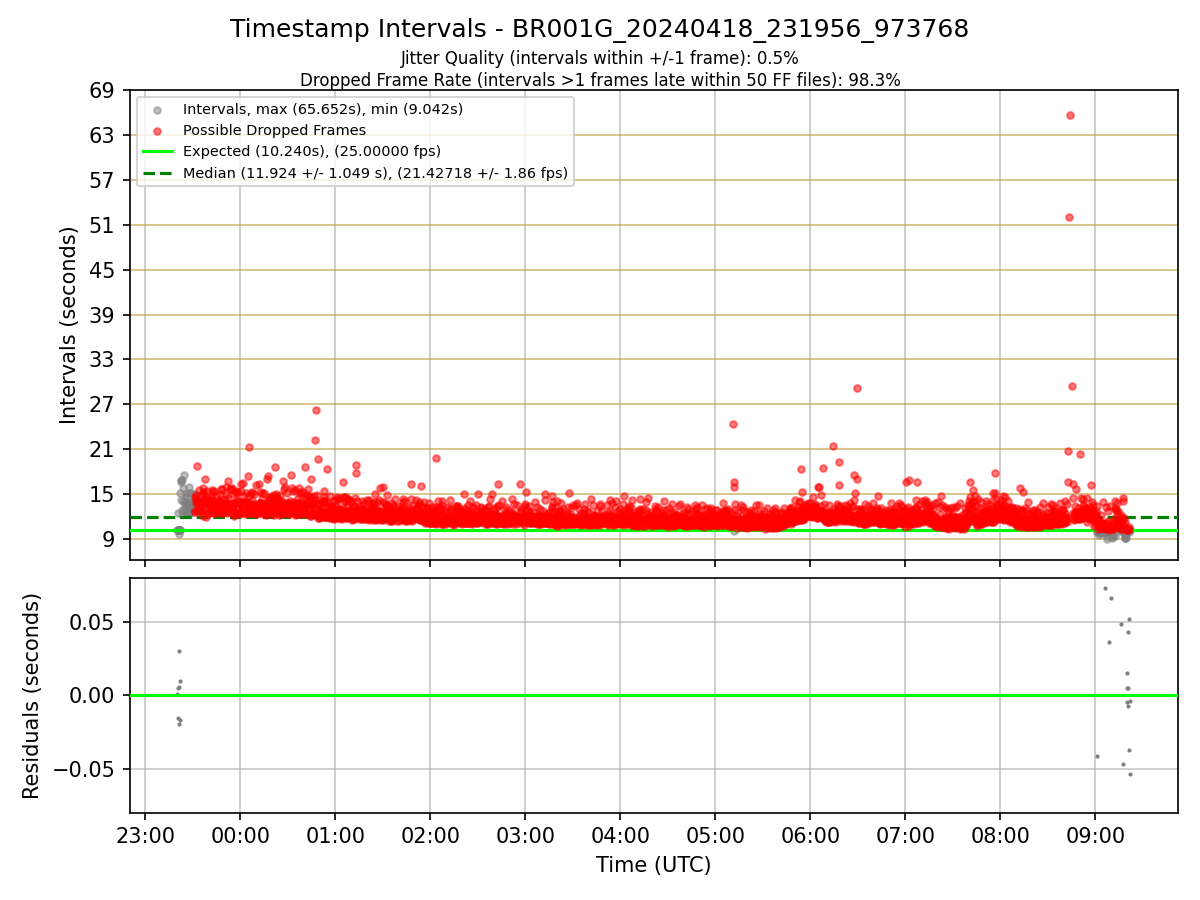Click the residuals tick label 0.00
This screenshot has height=900, width=1200.
pos(94,696)
